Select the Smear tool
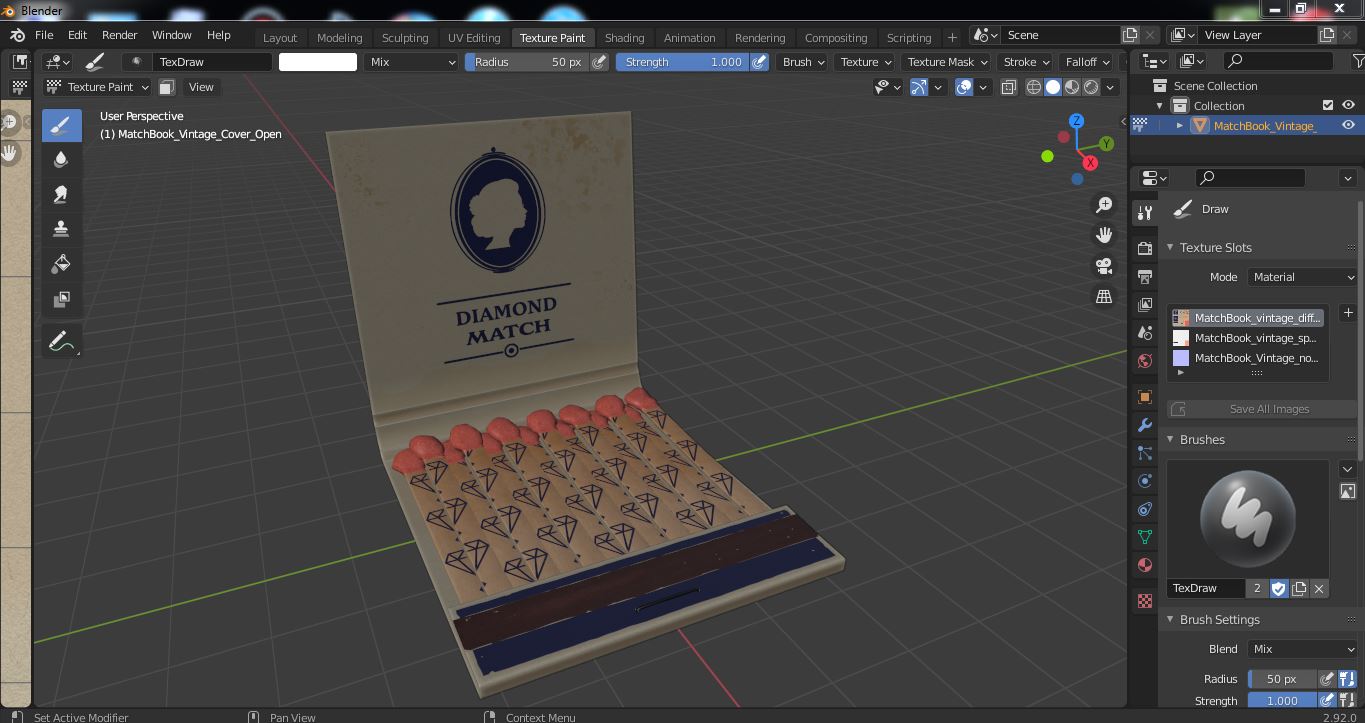Screen dimensions: 1365x723 (x=62, y=195)
